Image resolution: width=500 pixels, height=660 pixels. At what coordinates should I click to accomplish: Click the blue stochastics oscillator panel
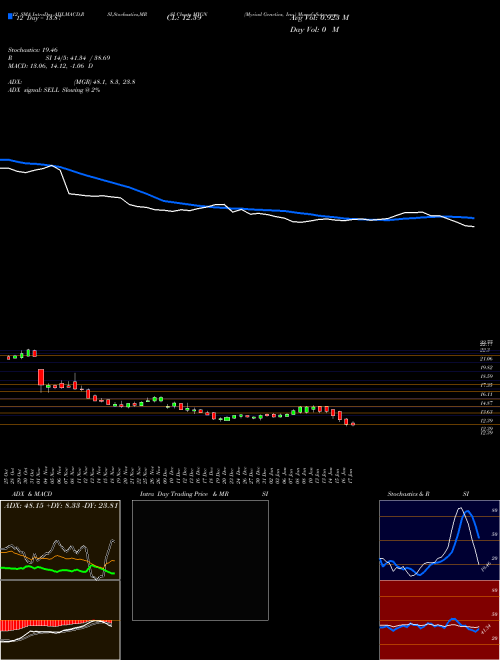click(x=439, y=540)
